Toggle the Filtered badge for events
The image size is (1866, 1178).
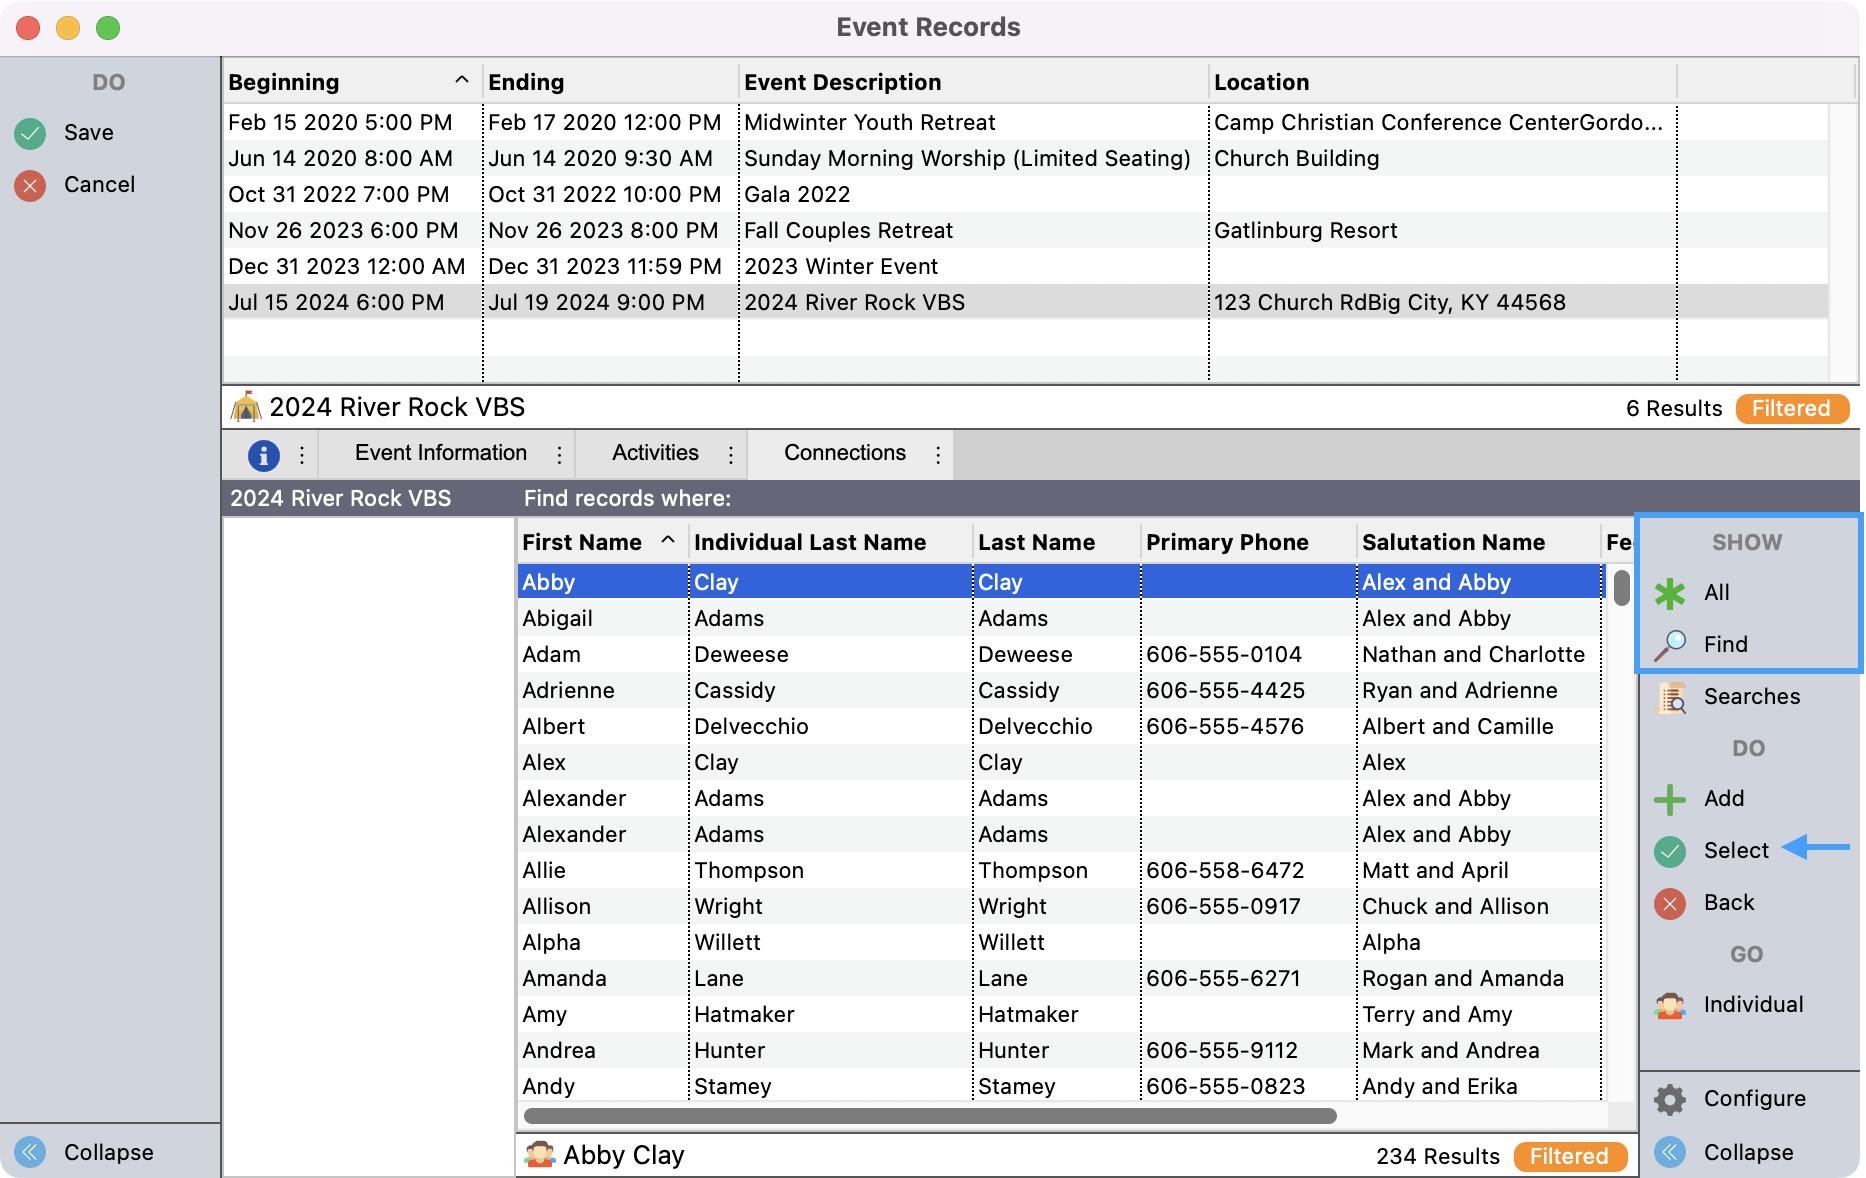[x=1791, y=408]
